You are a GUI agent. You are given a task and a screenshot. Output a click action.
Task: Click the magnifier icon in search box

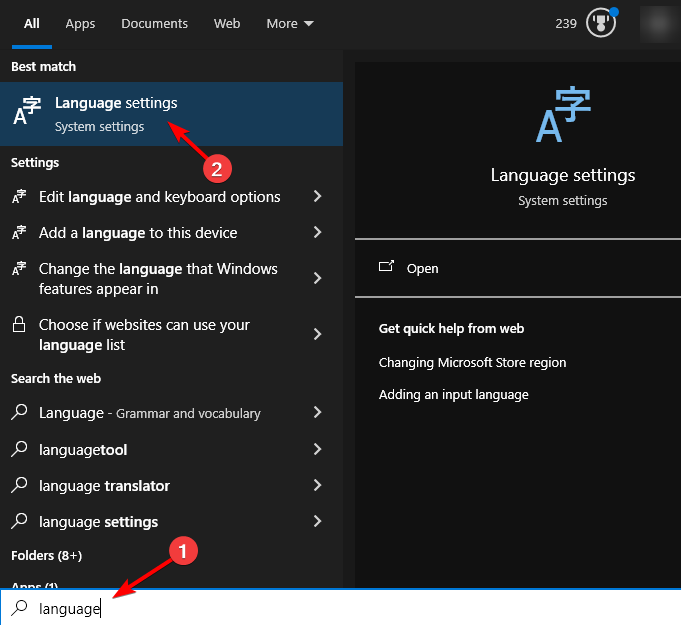click(19, 608)
